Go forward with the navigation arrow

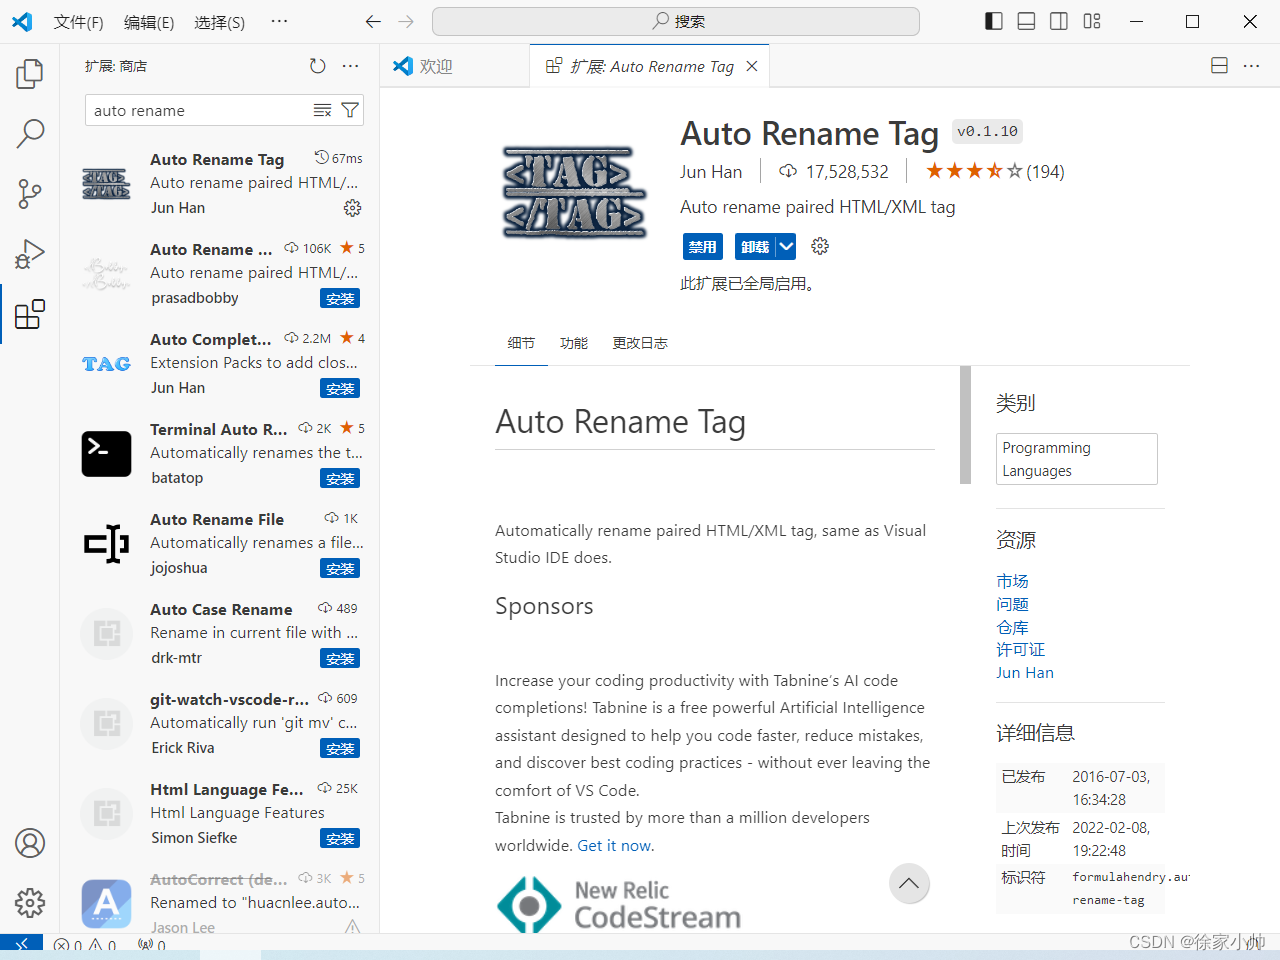(x=405, y=21)
